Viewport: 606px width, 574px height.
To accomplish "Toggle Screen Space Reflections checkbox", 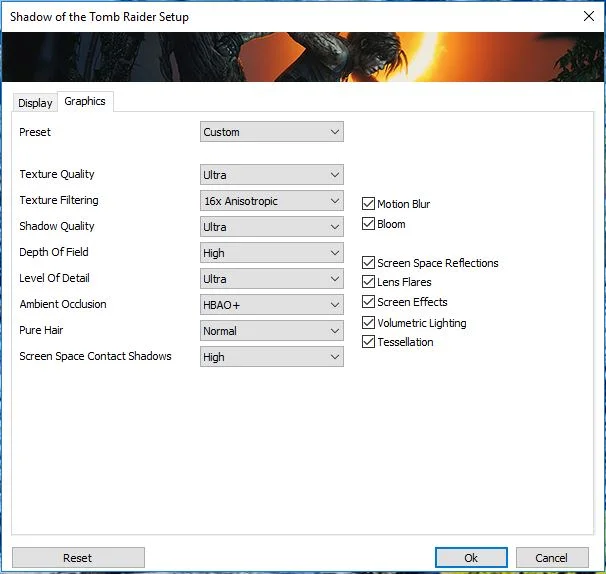I will [x=368, y=262].
